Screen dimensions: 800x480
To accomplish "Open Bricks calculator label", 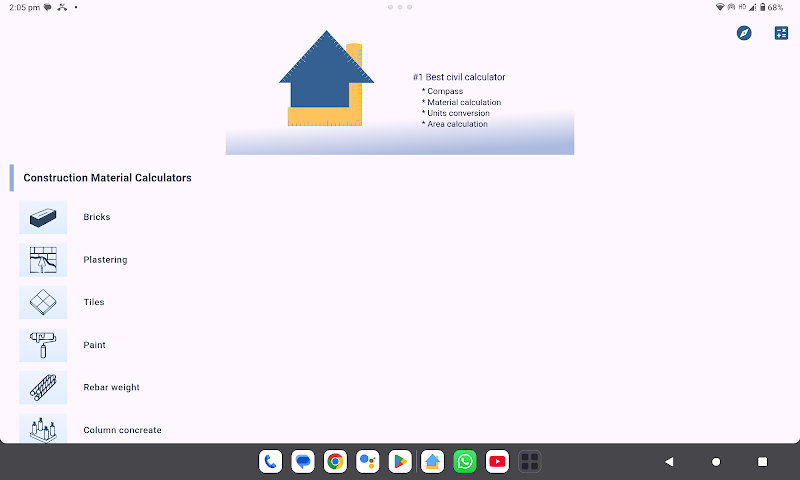I will click(97, 217).
